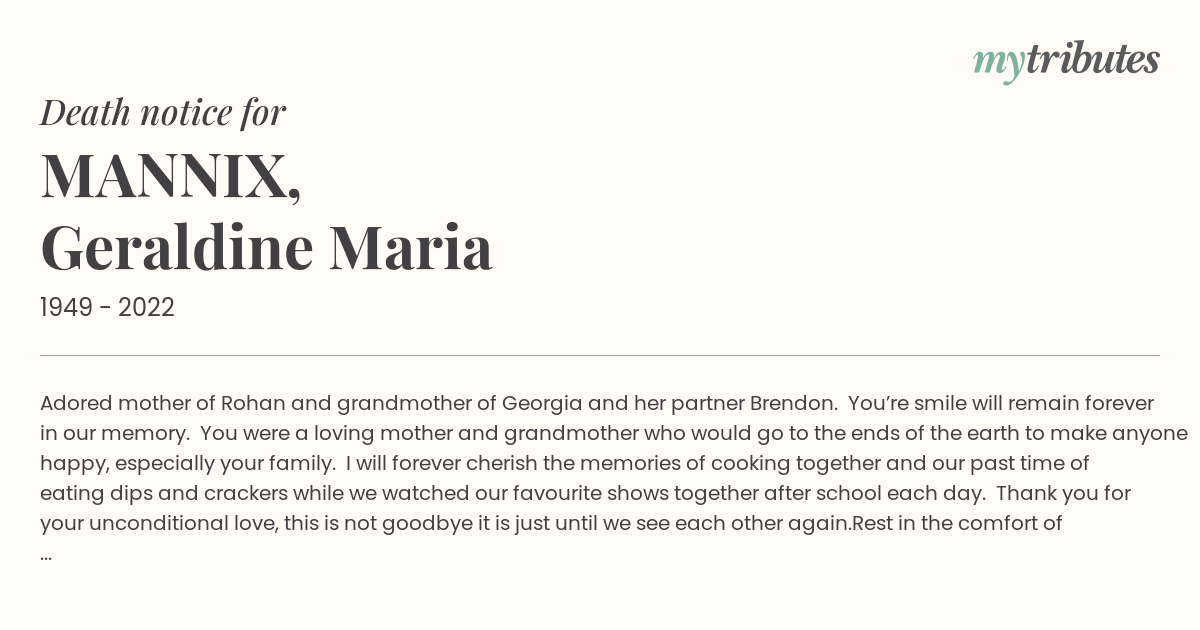Click "tributes" part of logo
The width and height of the screenshot is (1200, 630).
[1092, 60]
